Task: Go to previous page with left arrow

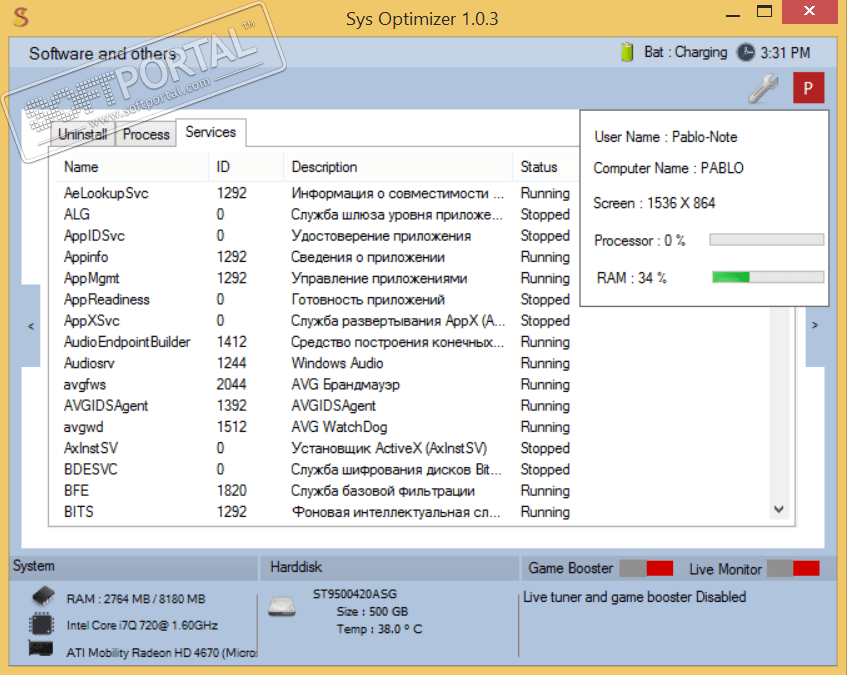Action: [x=31, y=326]
